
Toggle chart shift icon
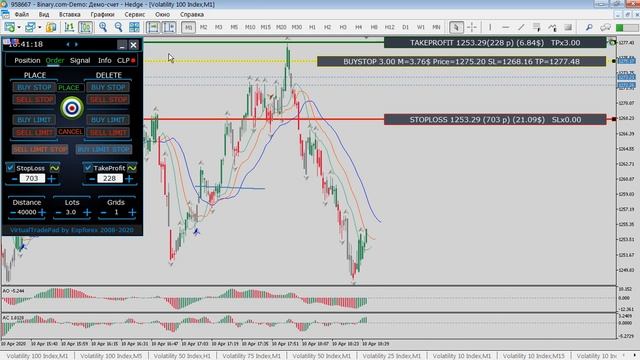[x=169, y=27]
